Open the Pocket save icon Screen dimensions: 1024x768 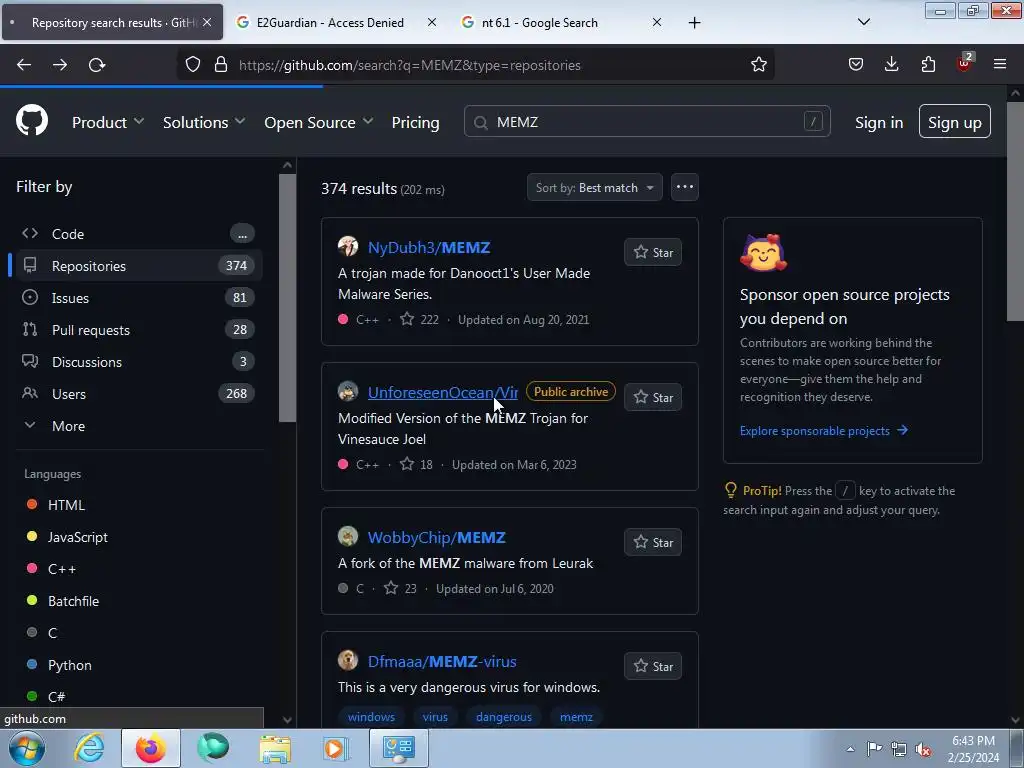pos(856,64)
